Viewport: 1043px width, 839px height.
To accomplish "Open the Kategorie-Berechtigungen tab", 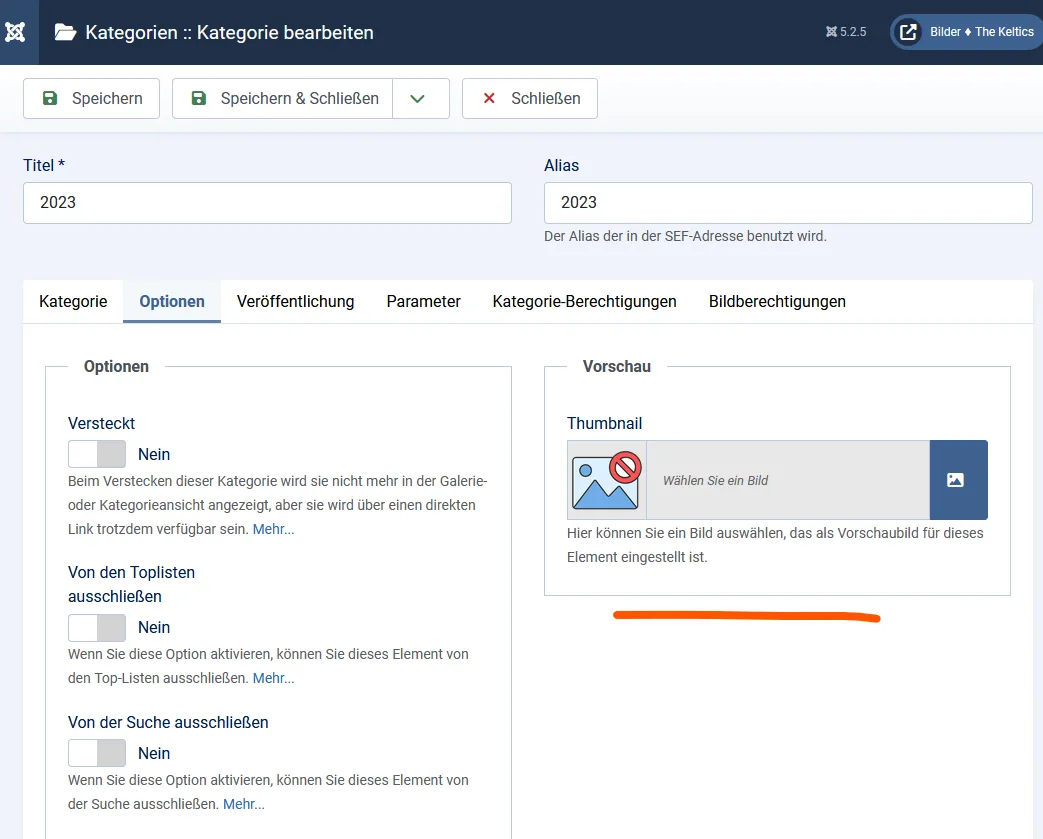I will (x=584, y=301).
